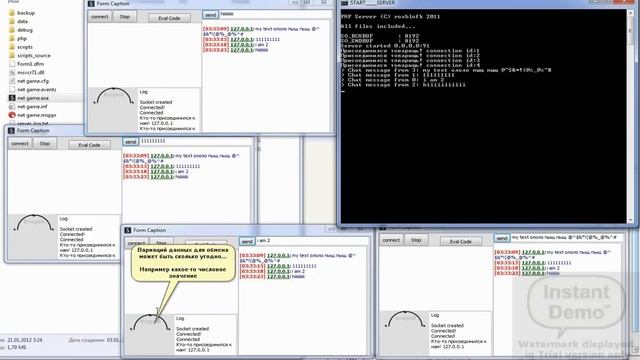Click console line 'PHP Server (C) roxblnfk 2011'
Viewport: 640px width, 360px height.
390,16
